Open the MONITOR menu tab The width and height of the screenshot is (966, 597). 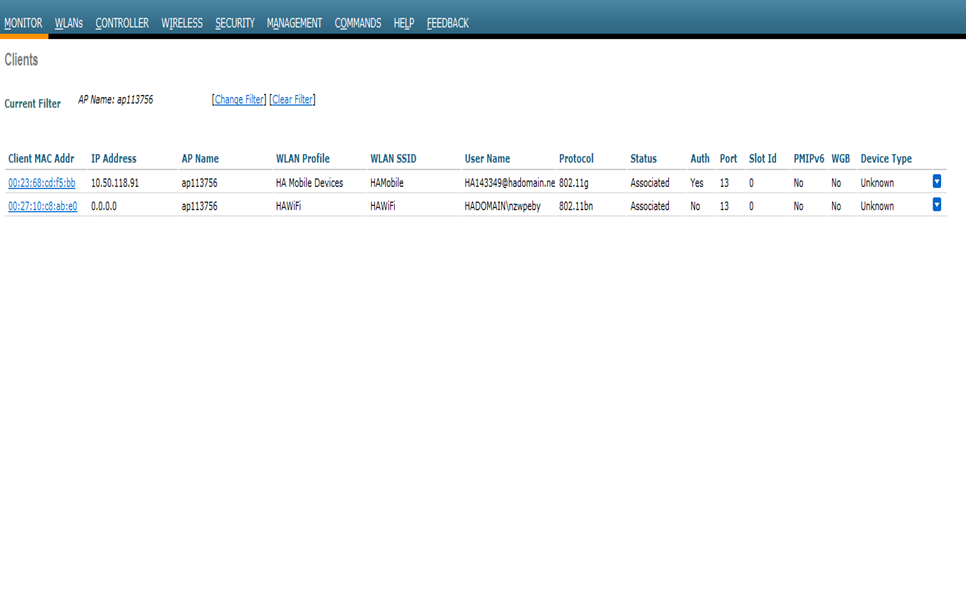click(x=23, y=23)
